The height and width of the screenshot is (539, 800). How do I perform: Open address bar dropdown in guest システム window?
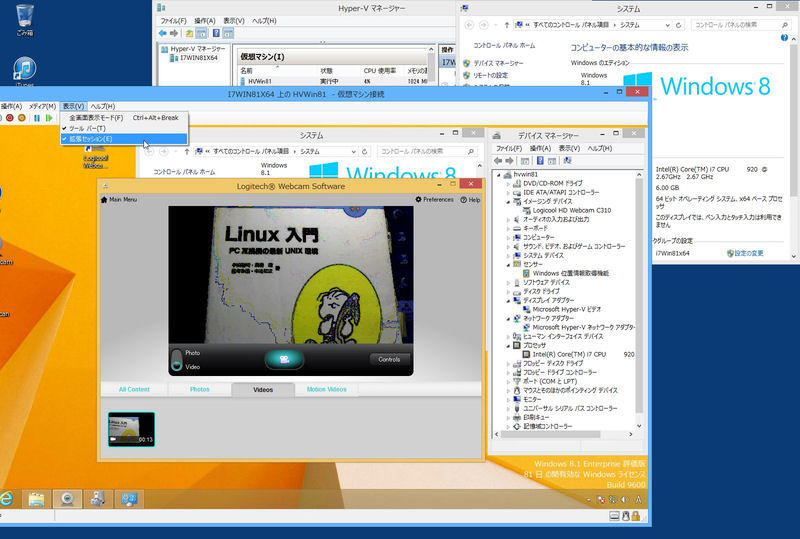pyautogui.click(x=353, y=152)
